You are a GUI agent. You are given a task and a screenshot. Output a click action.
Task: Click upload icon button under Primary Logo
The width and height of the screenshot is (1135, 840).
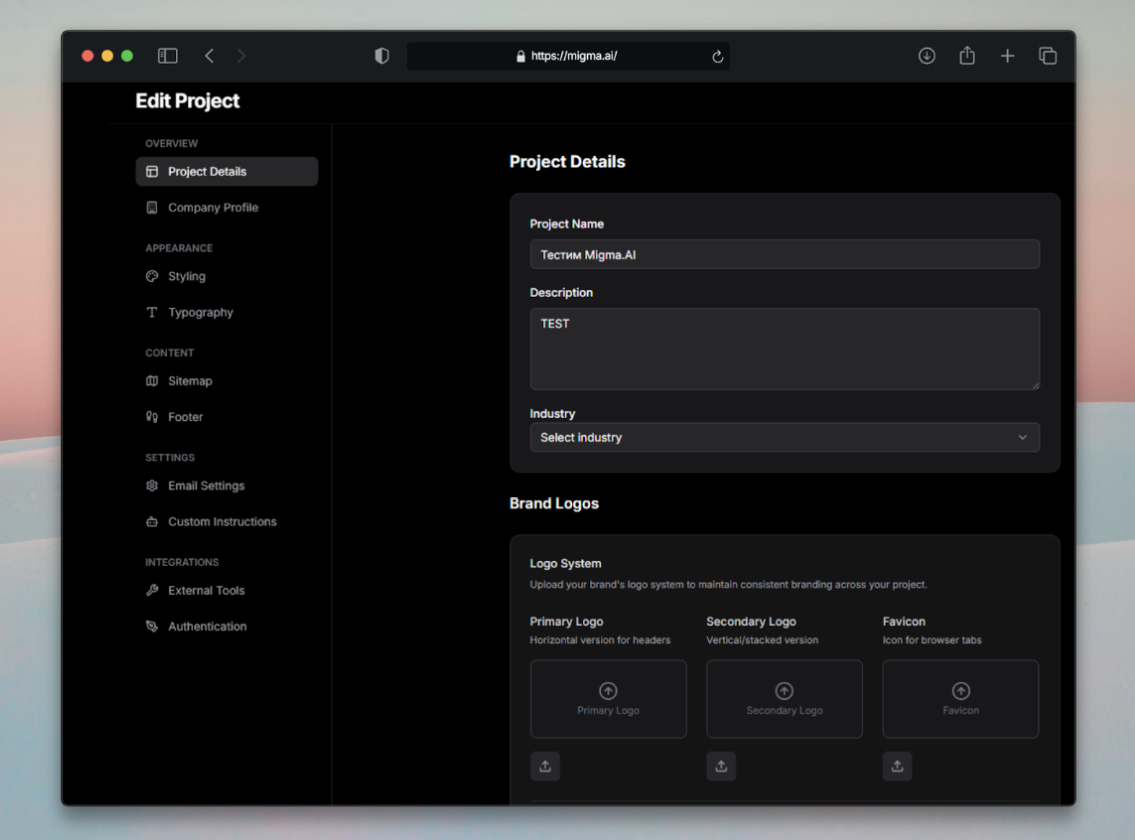[545, 766]
